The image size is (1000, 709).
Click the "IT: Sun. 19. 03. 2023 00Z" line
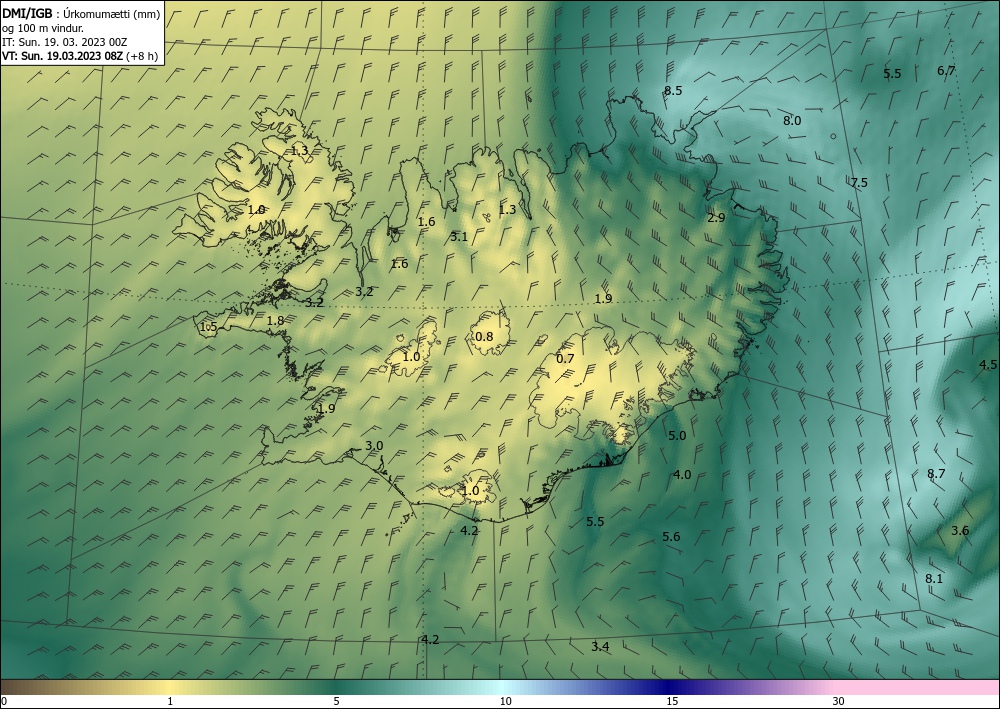(64, 42)
